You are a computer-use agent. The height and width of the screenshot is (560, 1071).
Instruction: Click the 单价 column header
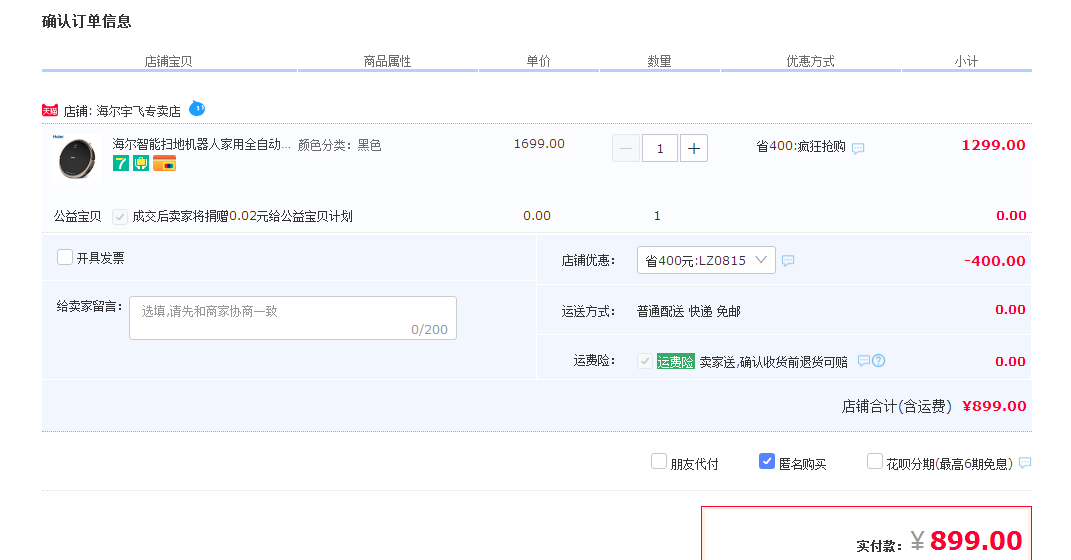[x=538, y=61]
